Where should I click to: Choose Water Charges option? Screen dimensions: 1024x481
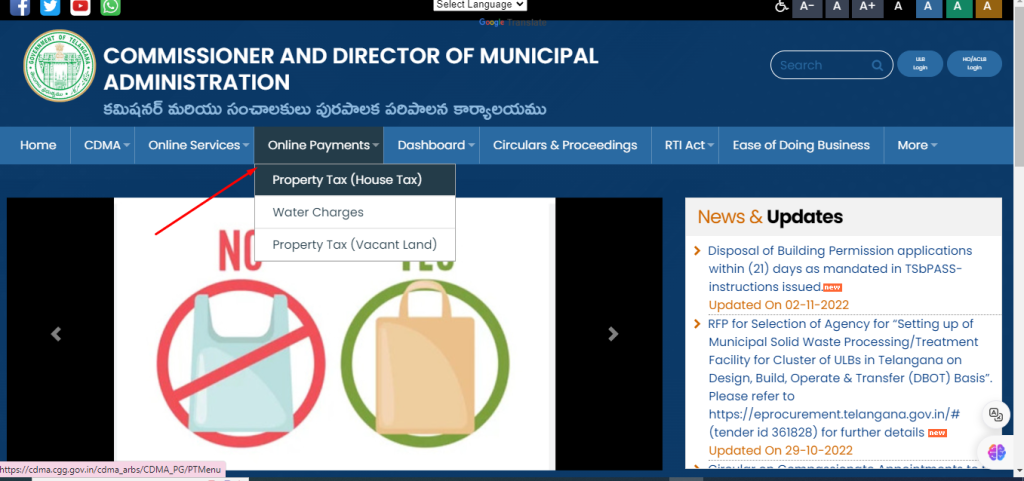[x=355, y=212]
